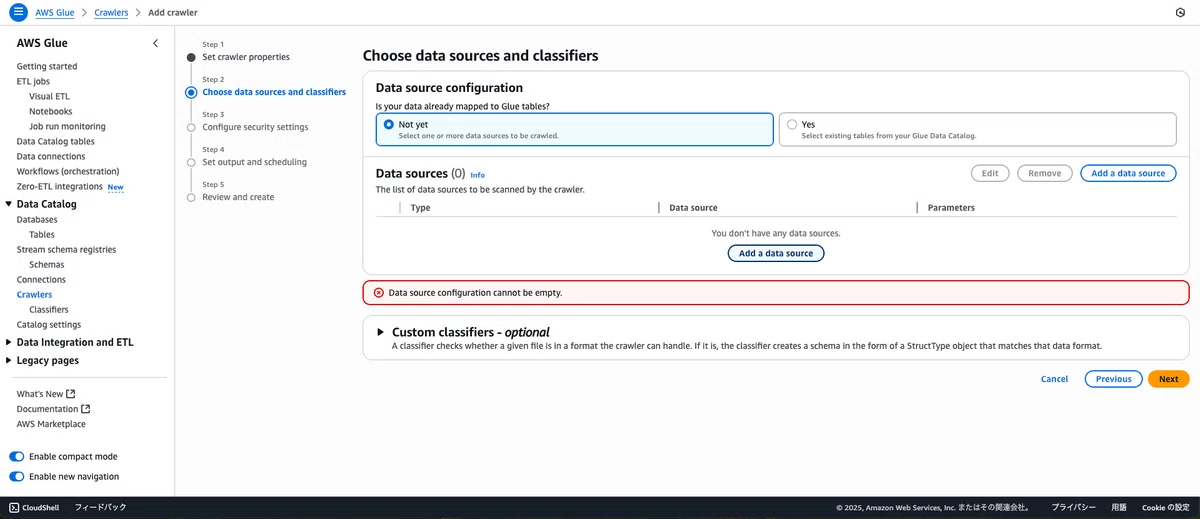Image resolution: width=1200 pixels, height=519 pixels.
Task: Click the settings icon at top right
Action: point(1180,12)
